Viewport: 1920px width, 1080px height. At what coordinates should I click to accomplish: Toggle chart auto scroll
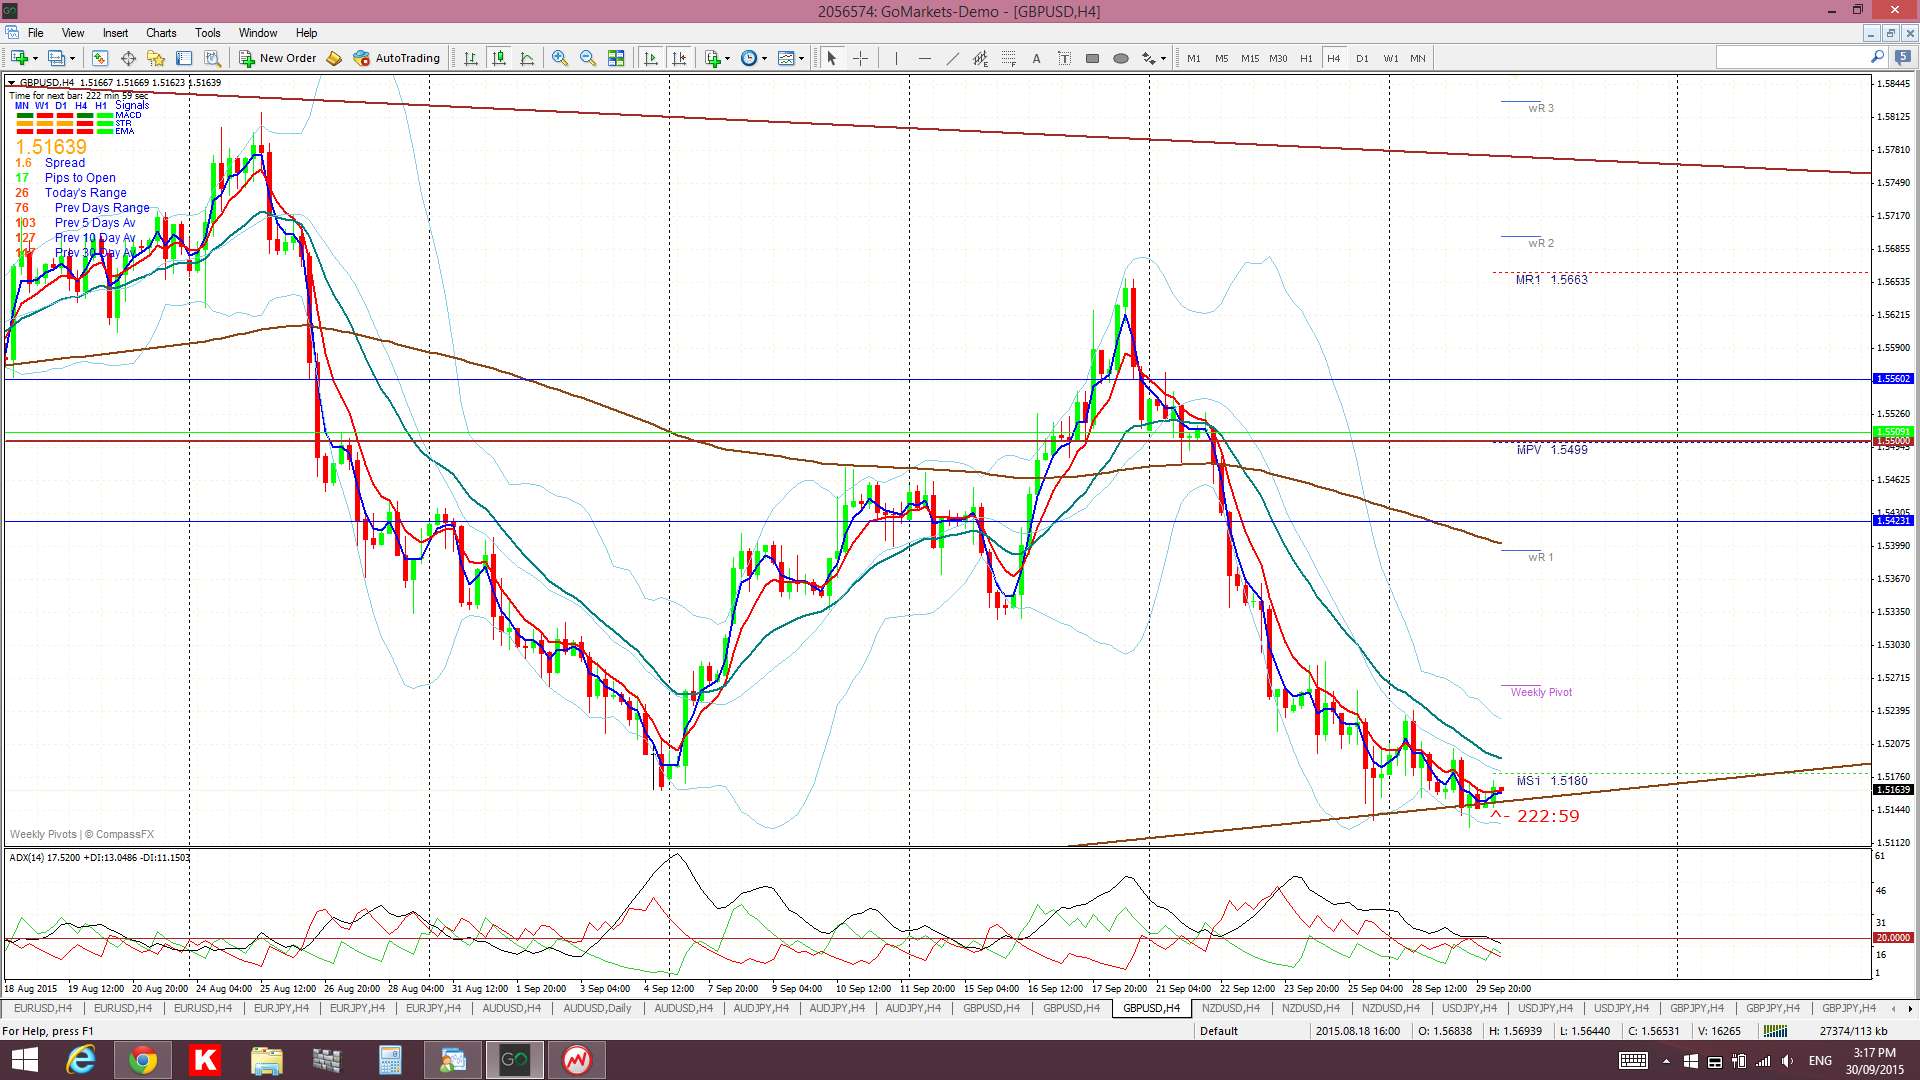click(651, 58)
